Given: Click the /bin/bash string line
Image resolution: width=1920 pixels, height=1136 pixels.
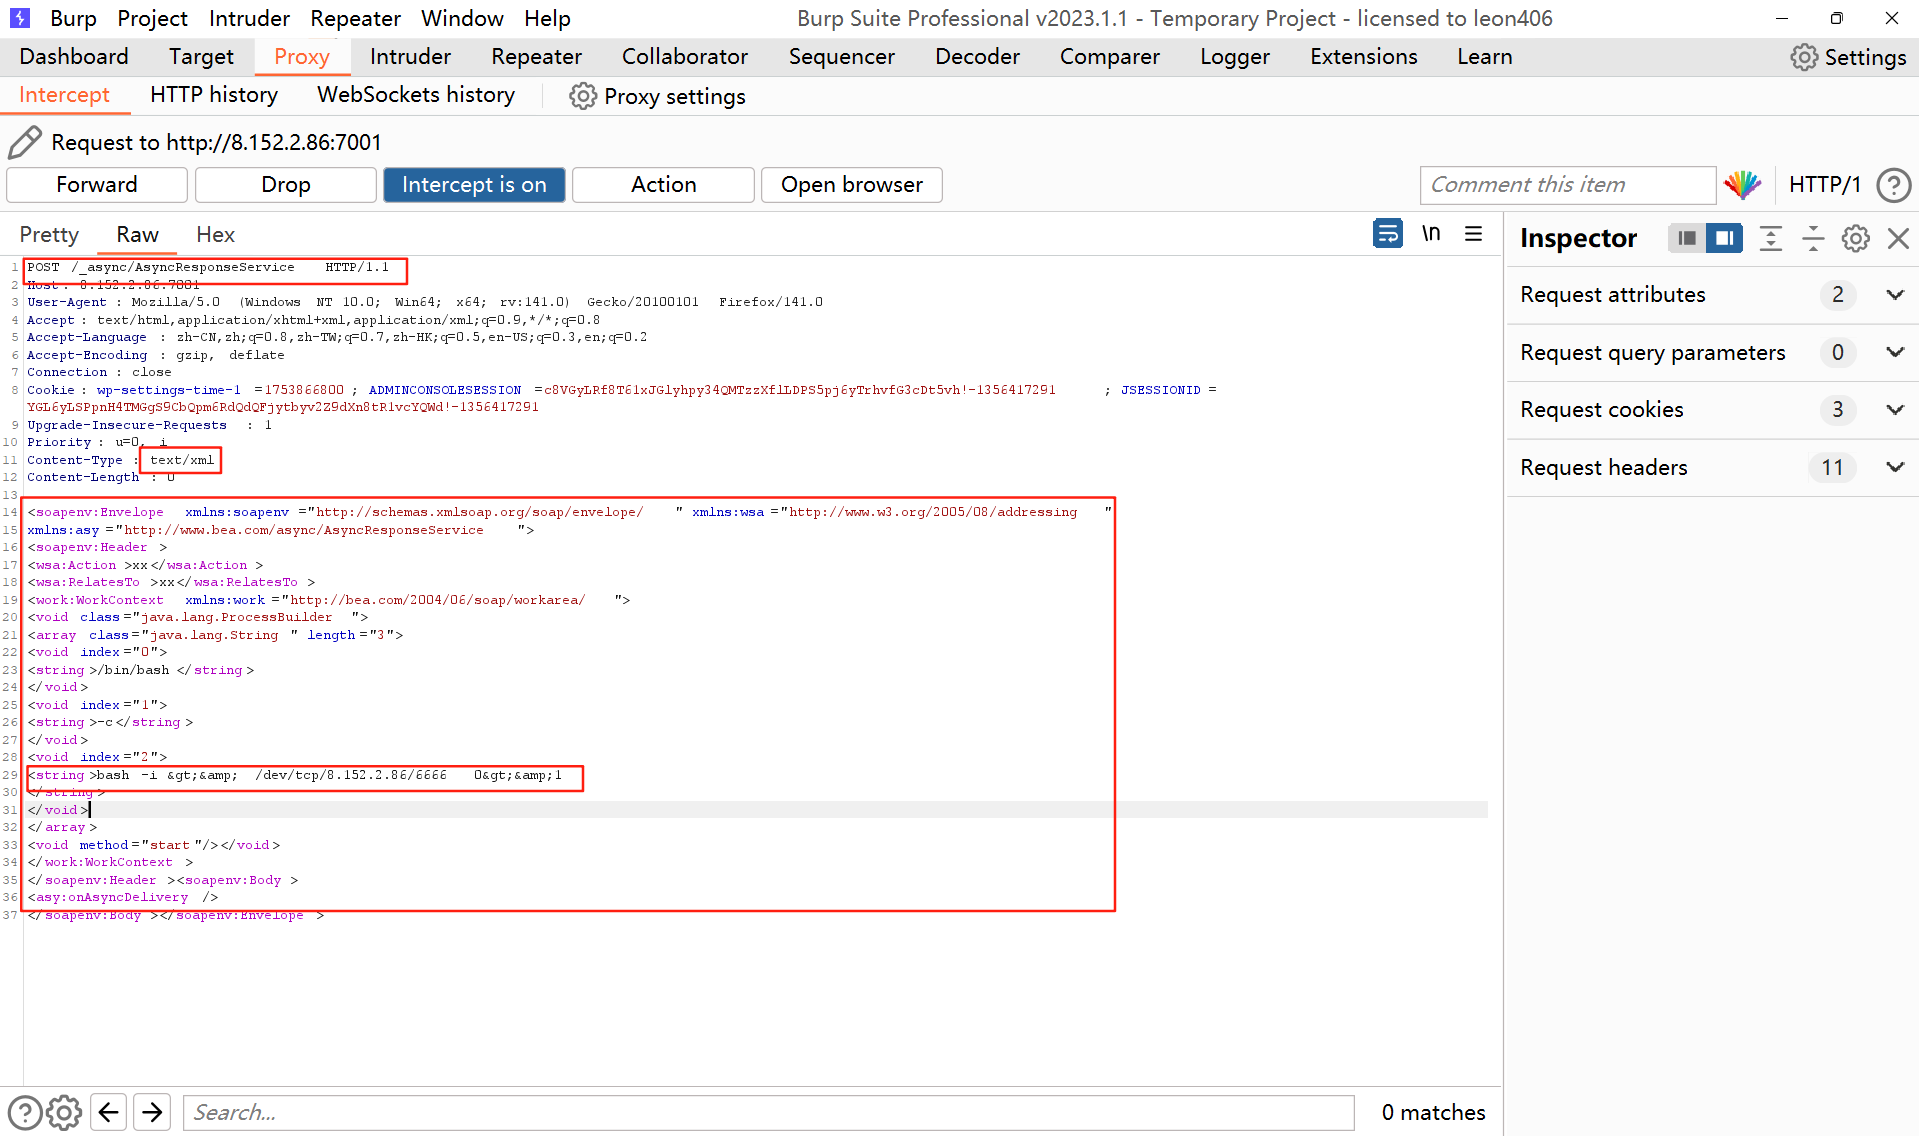Looking at the screenshot, I should [x=141, y=670].
